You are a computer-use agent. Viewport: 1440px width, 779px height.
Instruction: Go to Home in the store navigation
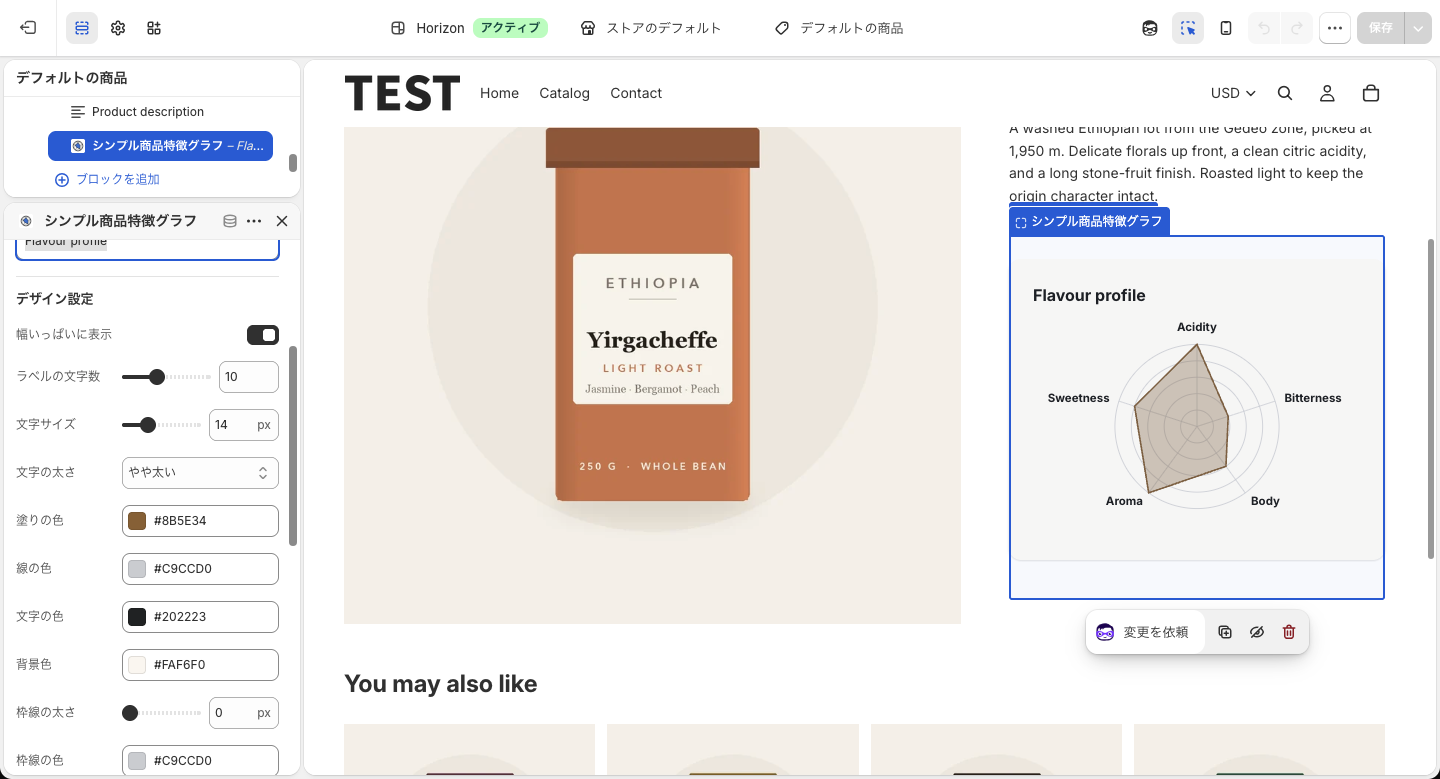(x=499, y=93)
